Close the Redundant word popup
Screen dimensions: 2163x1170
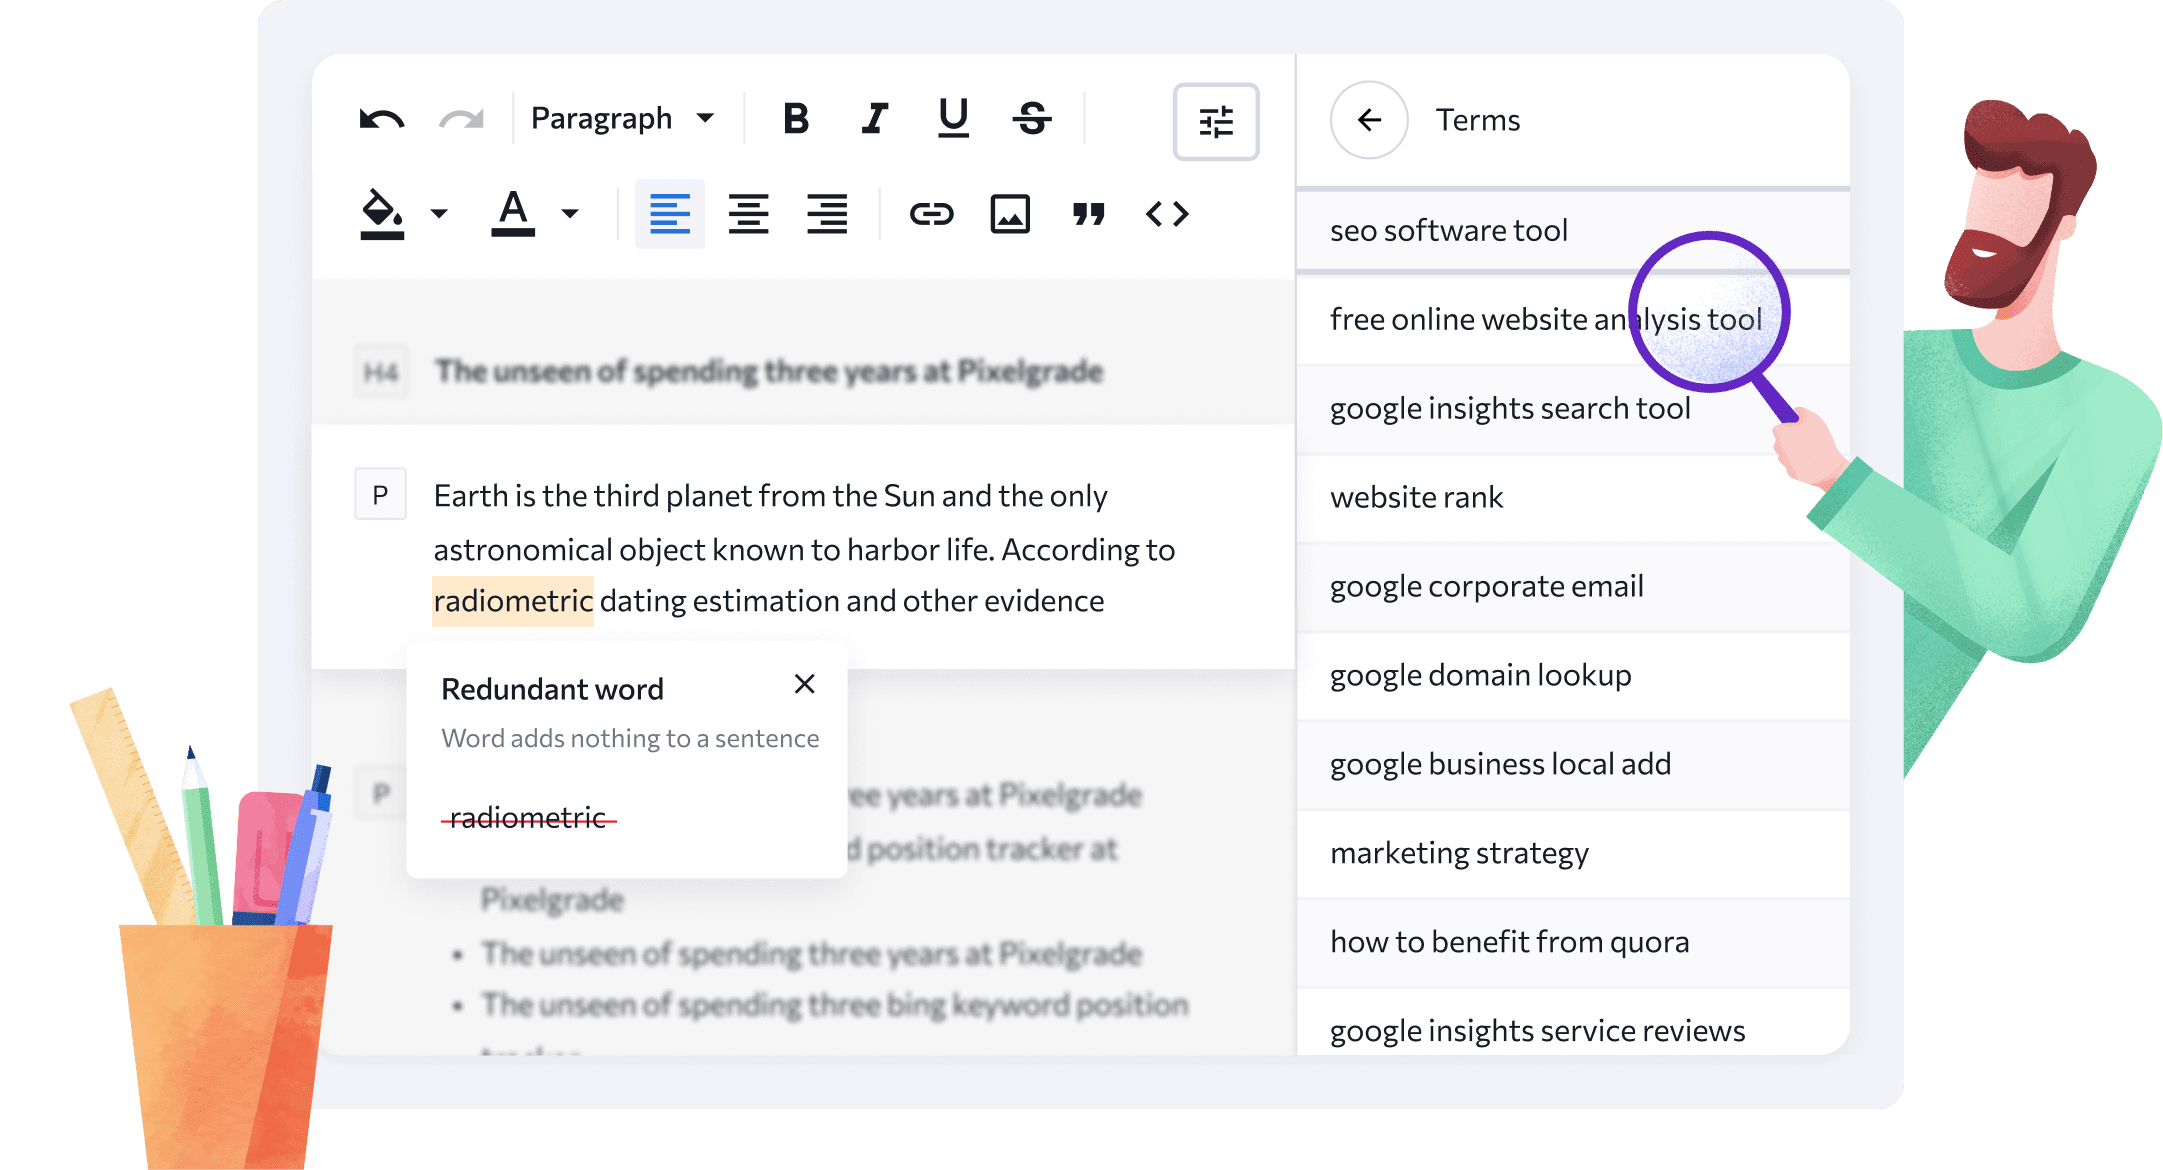tap(804, 684)
